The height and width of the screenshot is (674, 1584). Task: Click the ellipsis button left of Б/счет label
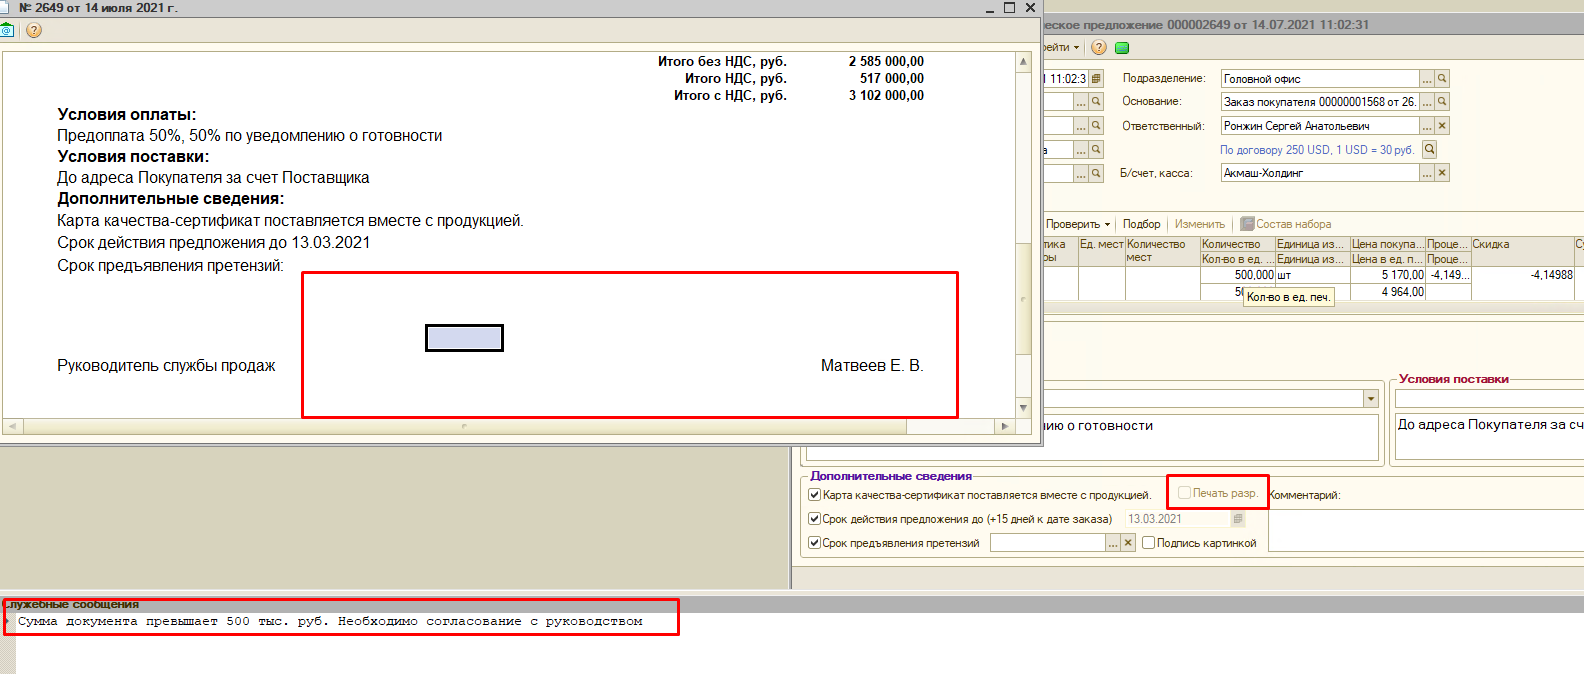tap(1081, 173)
